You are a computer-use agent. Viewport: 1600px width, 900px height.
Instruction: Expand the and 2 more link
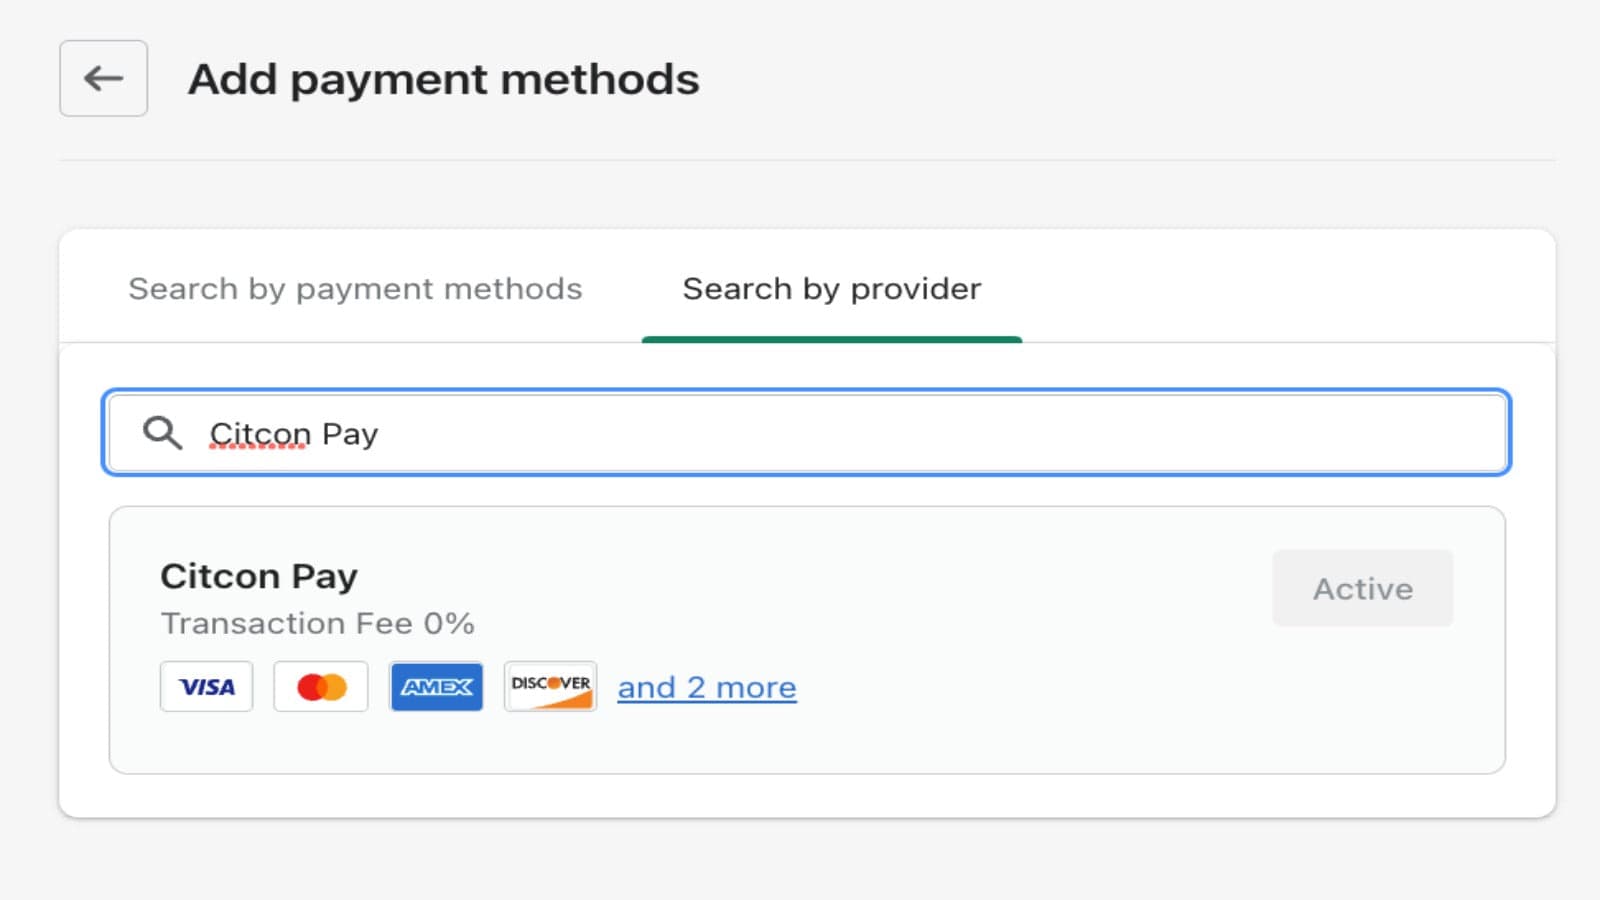tap(707, 687)
